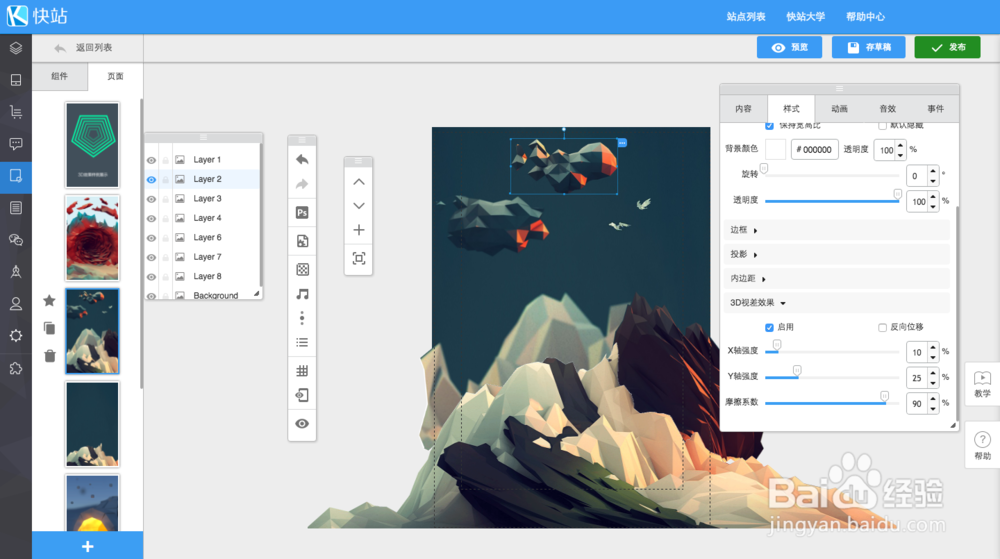The width and height of the screenshot is (1000, 559).
Task: Open the layers stack sidebar icon
Action: 16,48
